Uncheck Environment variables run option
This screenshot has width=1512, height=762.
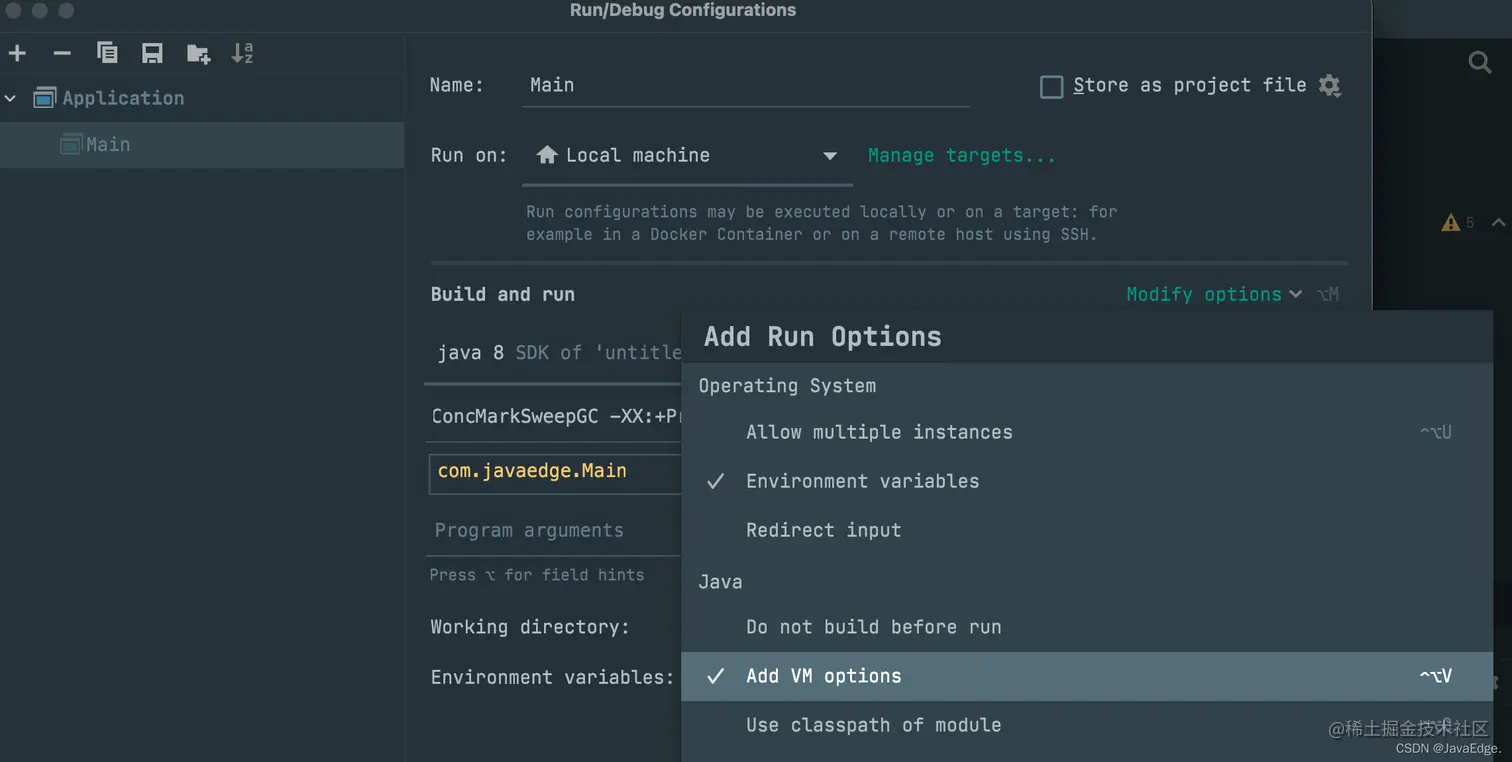coord(862,481)
